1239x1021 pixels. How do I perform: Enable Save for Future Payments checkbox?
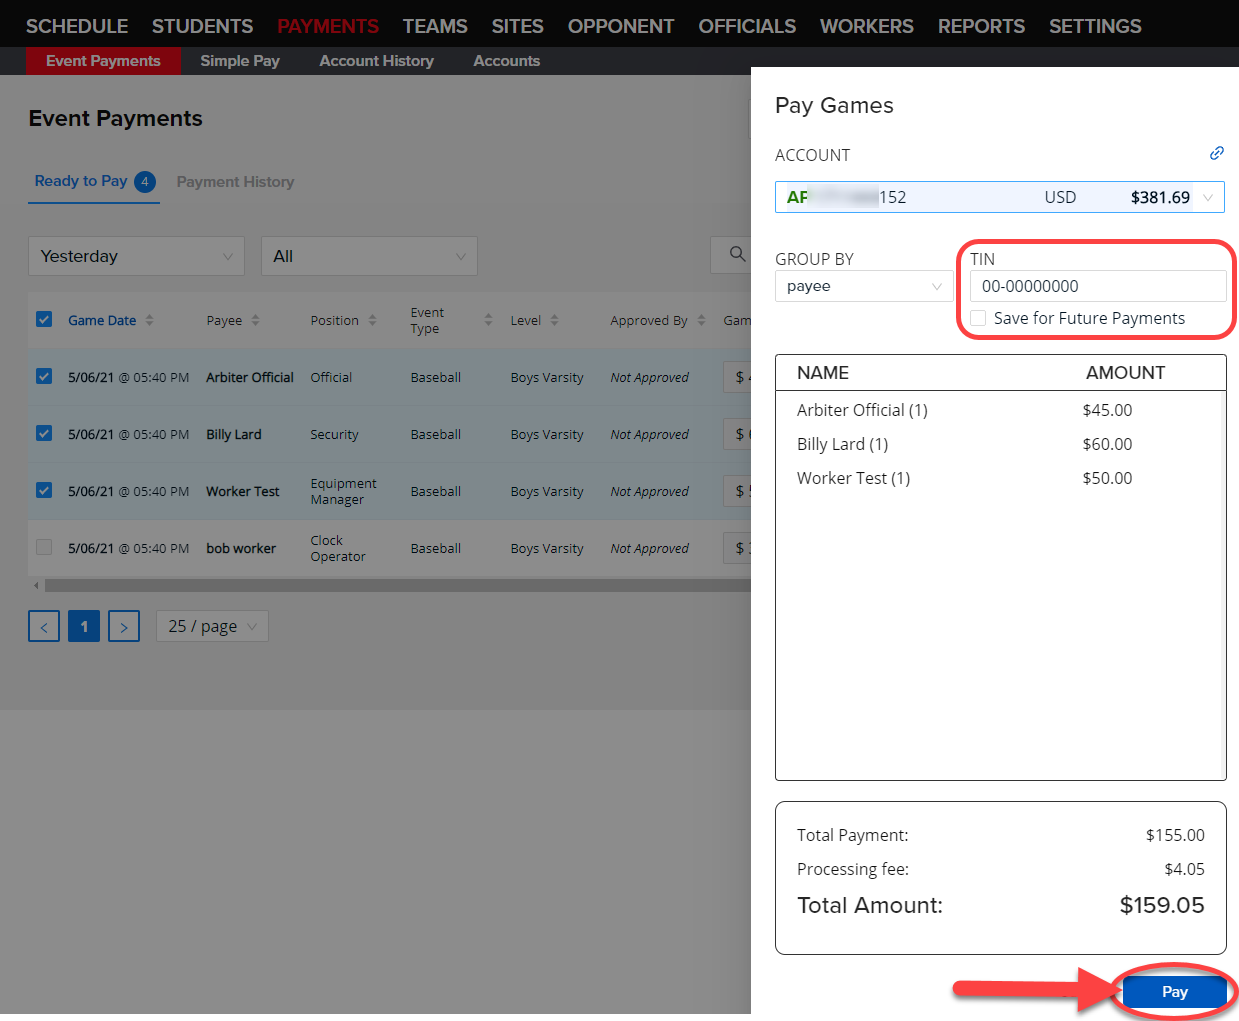(x=978, y=318)
